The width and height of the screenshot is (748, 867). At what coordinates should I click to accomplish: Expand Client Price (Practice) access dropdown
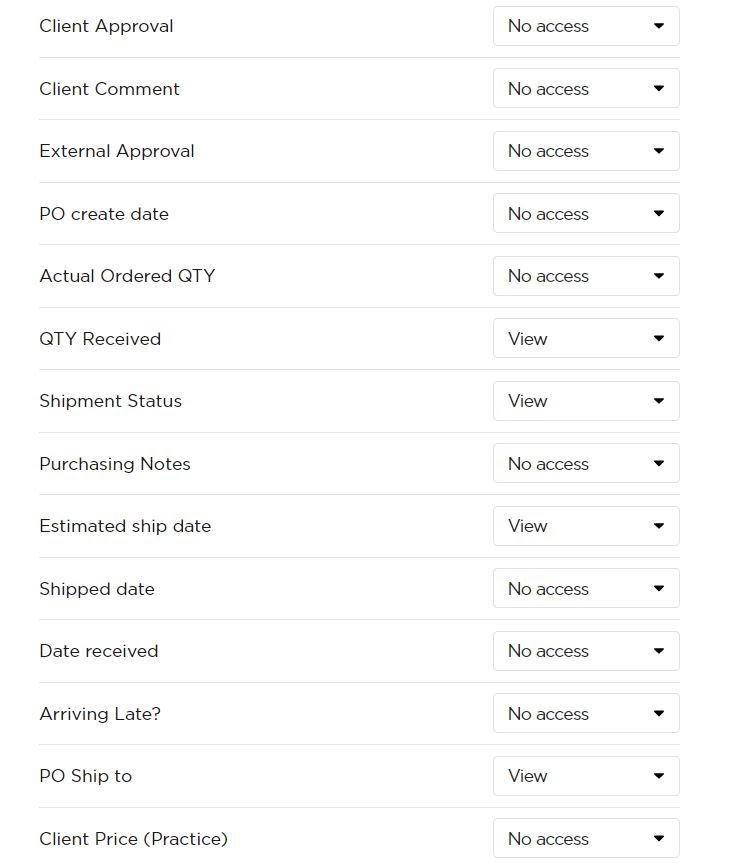click(586, 838)
